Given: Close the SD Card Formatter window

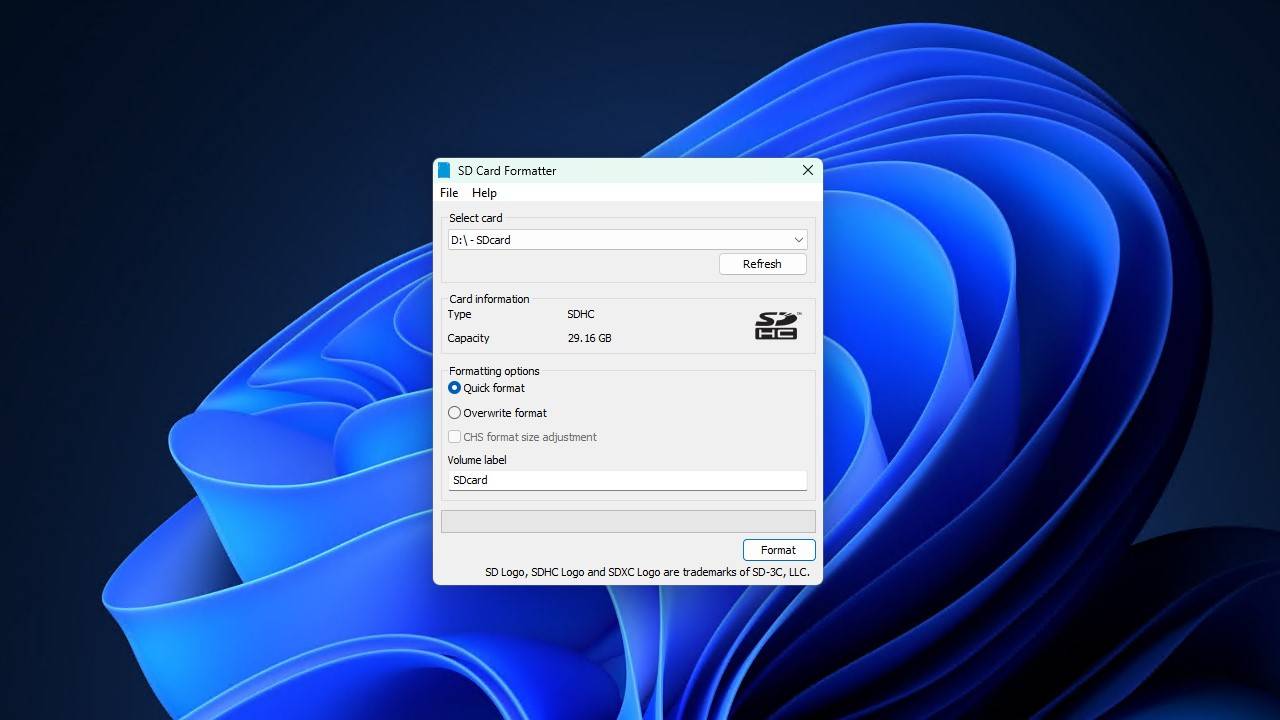Looking at the screenshot, I should 807,170.
